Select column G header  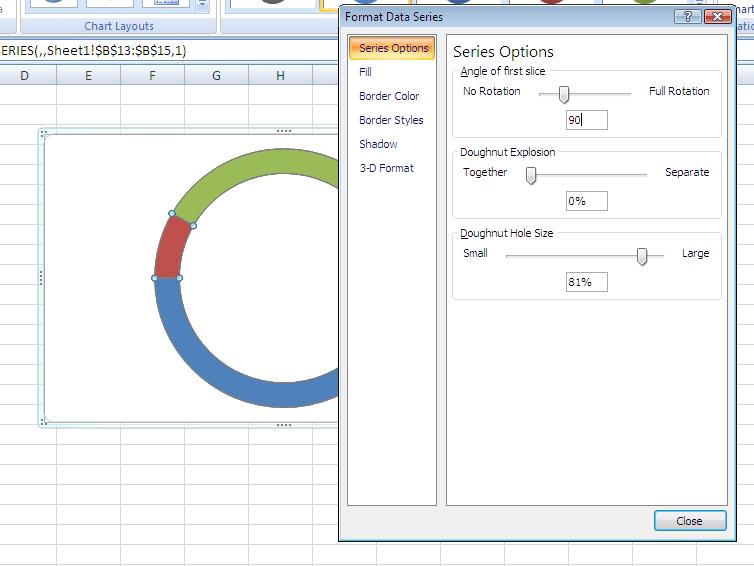coord(216,75)
